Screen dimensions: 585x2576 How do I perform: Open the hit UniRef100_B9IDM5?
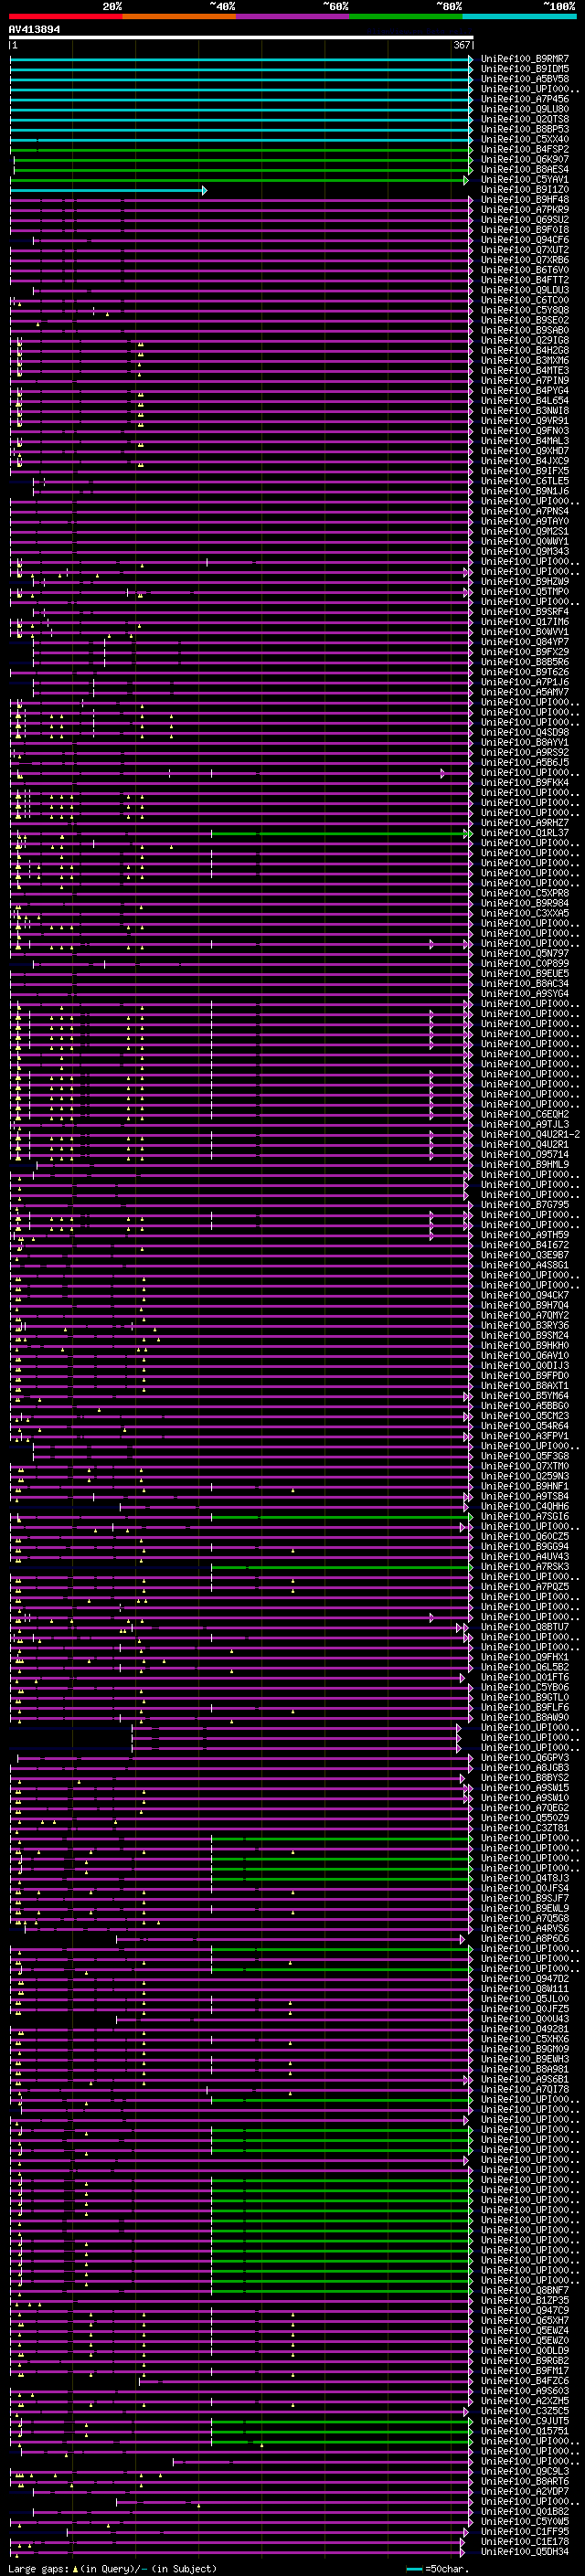click(525, 70)
